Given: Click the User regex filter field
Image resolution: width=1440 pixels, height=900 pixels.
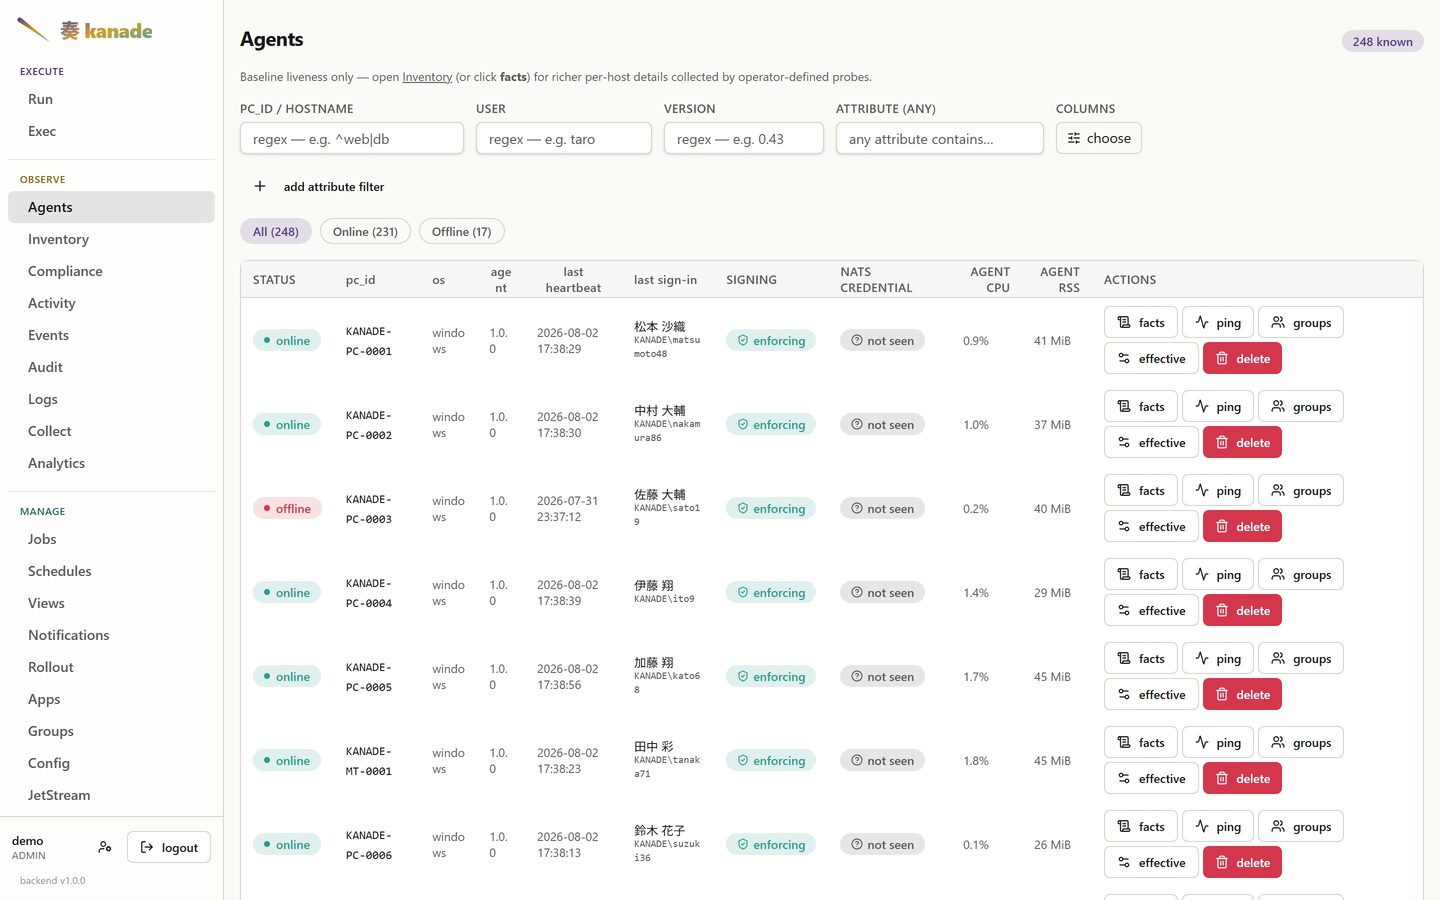Looking at the screenshot, I should pos(564,139).
